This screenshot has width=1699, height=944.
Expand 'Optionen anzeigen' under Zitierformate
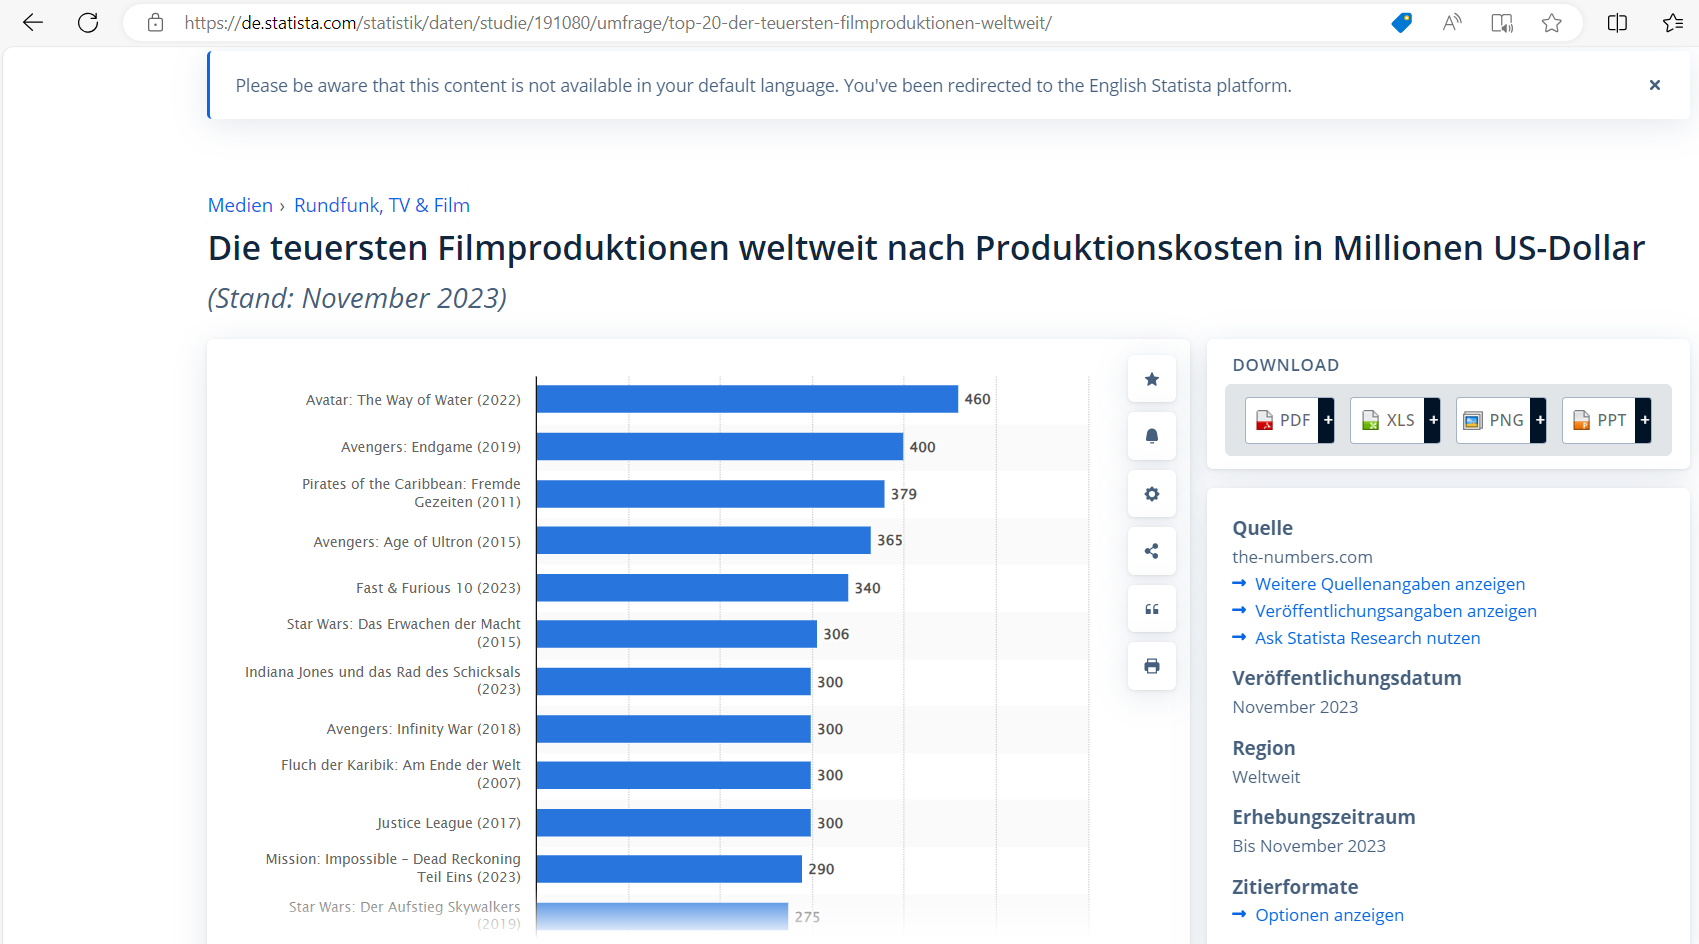[x=1328, y=915]
